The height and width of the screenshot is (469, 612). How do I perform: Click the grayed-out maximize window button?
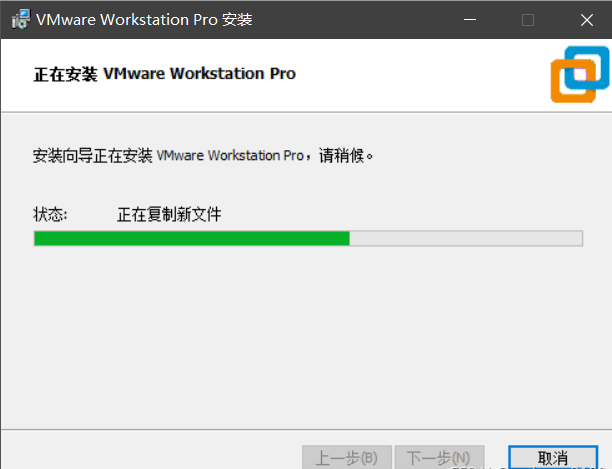[x=528, y=20]
